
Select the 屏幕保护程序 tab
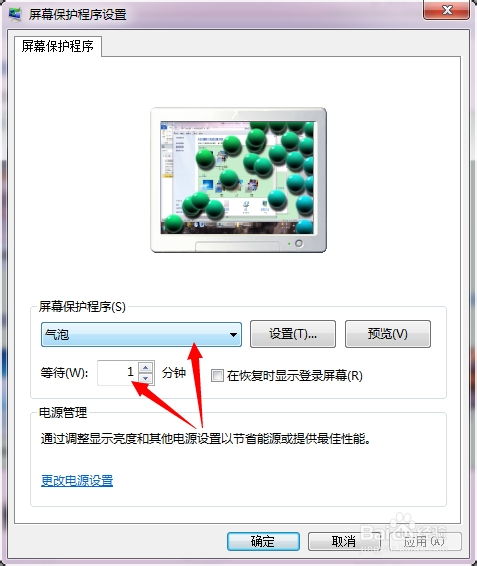pos(58,46)
